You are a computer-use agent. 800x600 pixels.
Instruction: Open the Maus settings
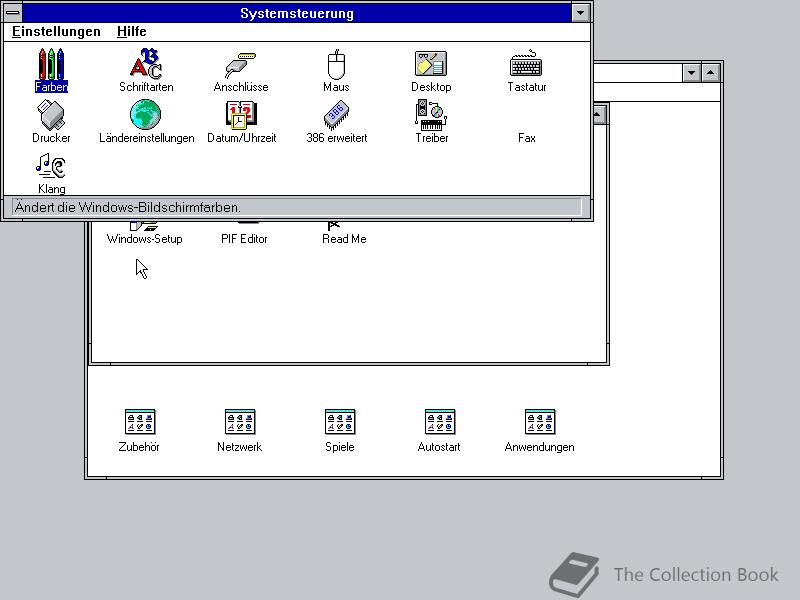(336, 65)
